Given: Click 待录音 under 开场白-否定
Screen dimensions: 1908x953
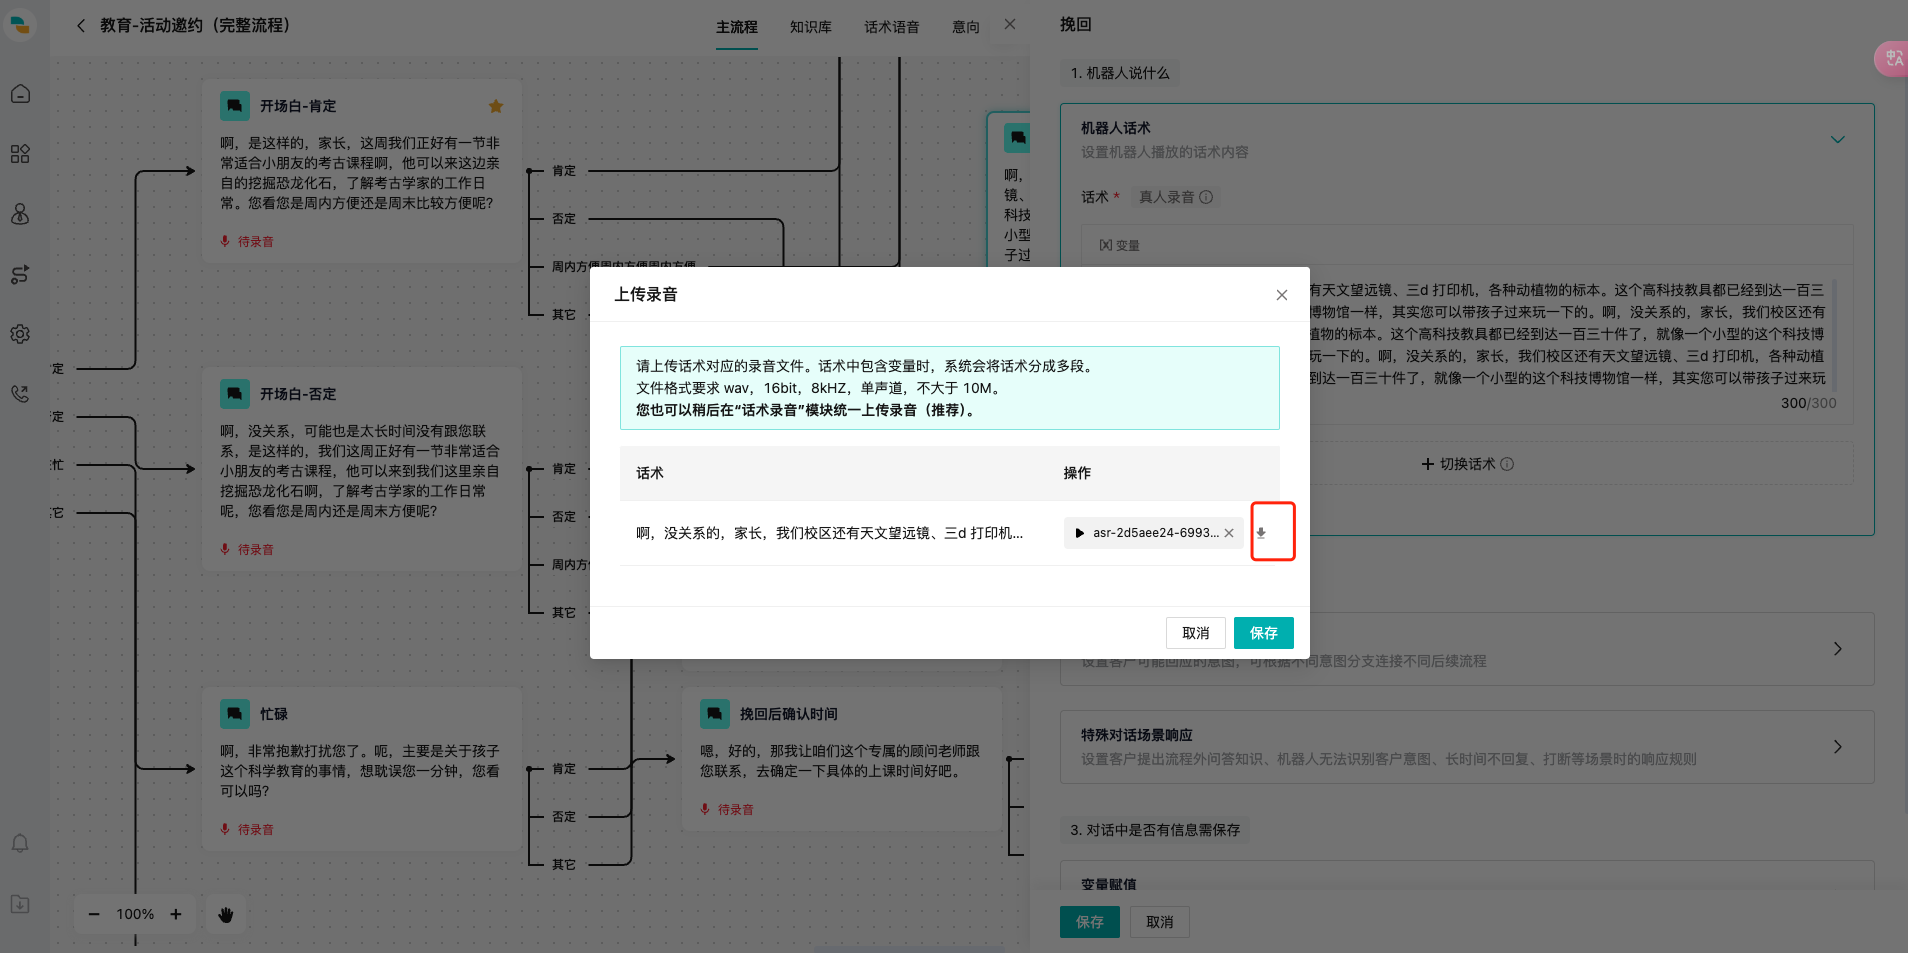Looking at the screenshot, I should [x=247, y=550].
